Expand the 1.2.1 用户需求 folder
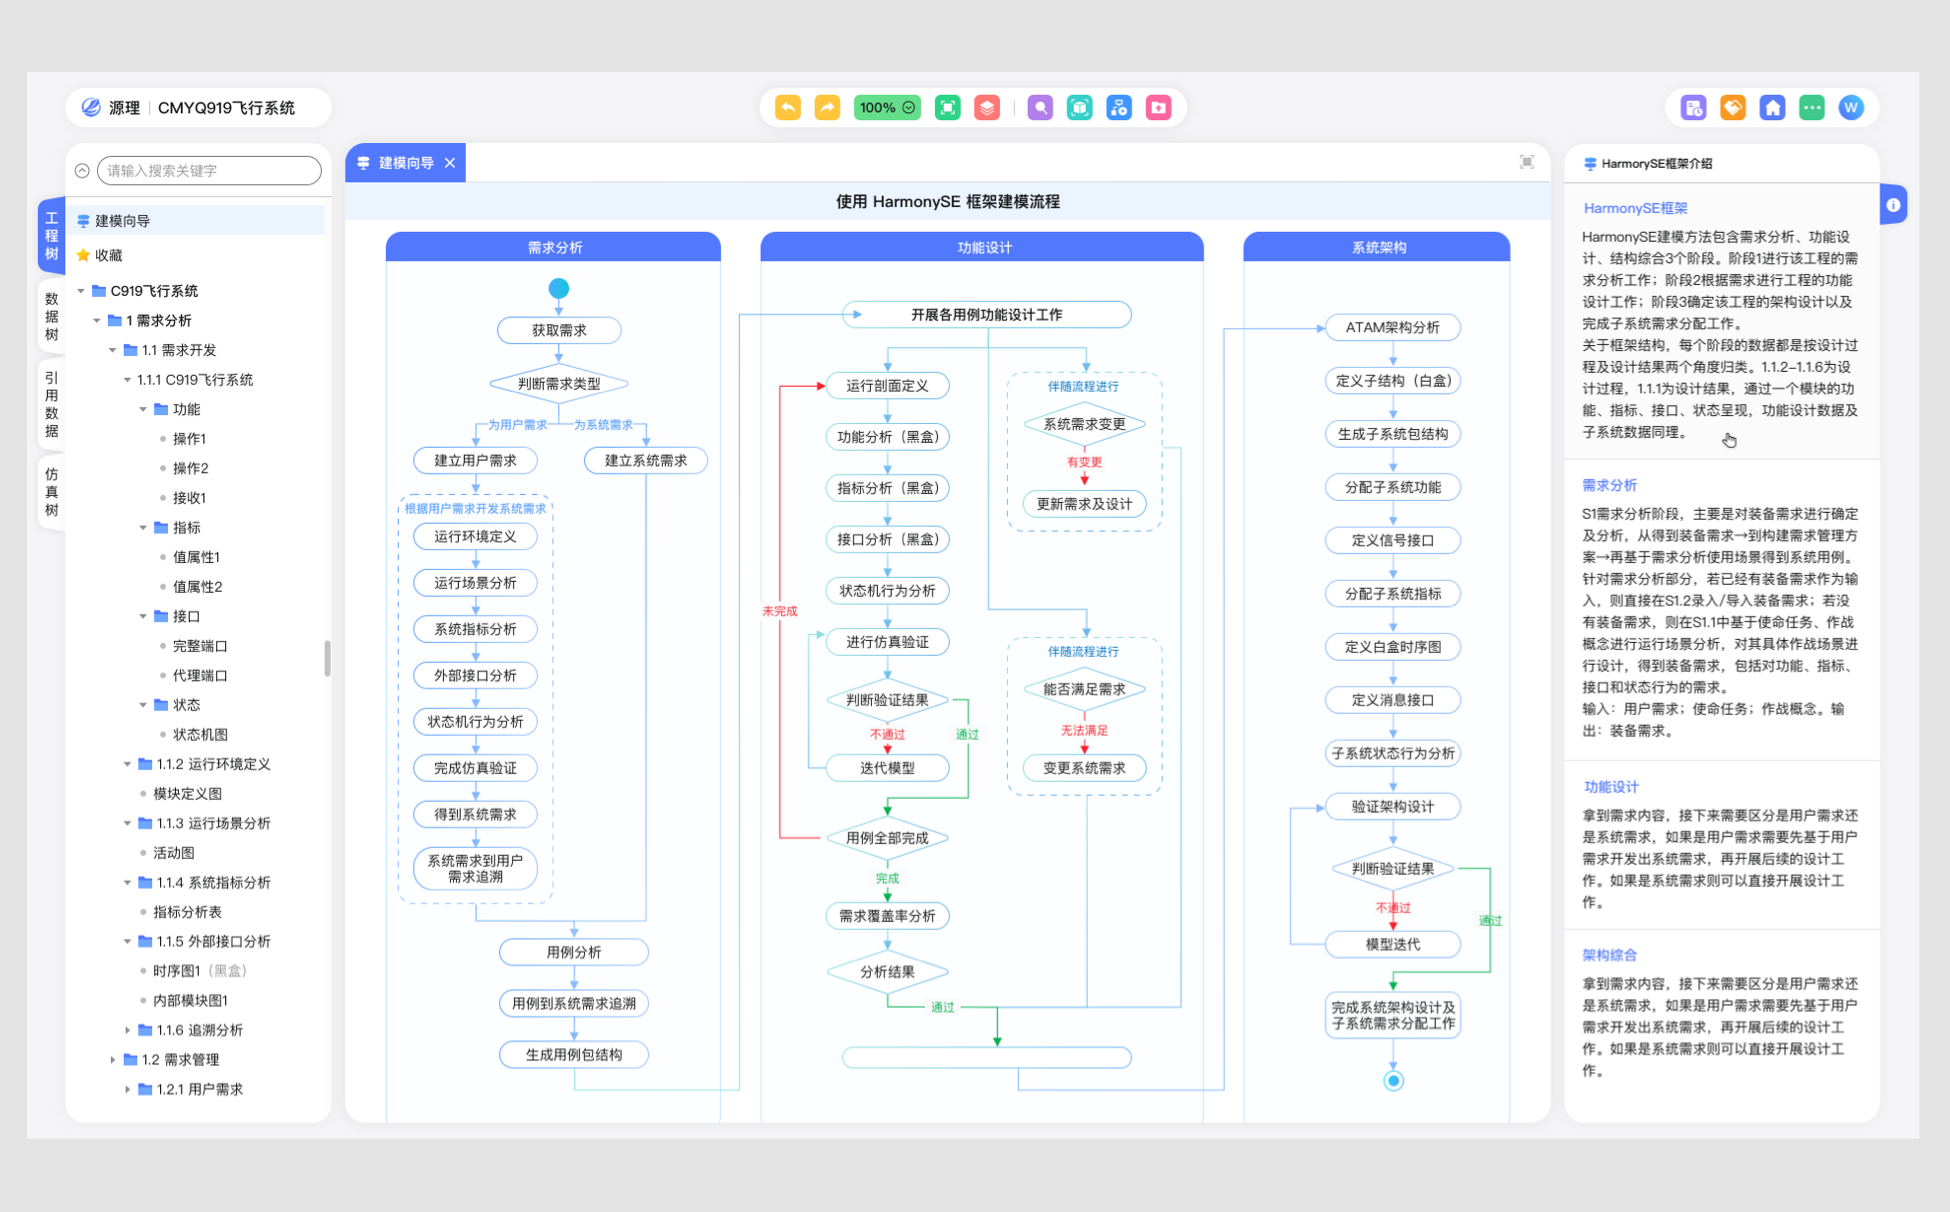 click(x=127, y=1089)
